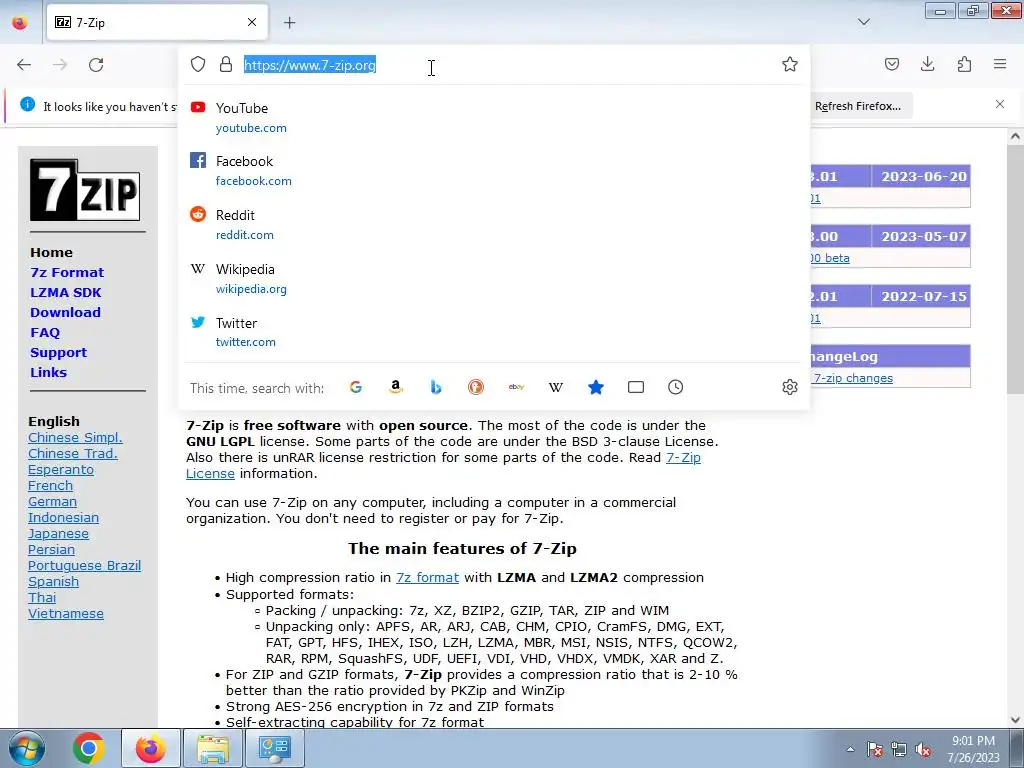Screen dimensions: 1024x768
Task: Open the 7z format link in features
Action: point(427,577)
